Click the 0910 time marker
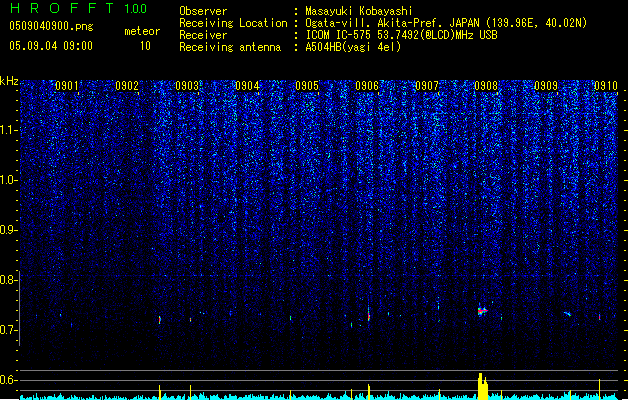Image resolution: width=629 pixels, height=400 pixels. 606,86
